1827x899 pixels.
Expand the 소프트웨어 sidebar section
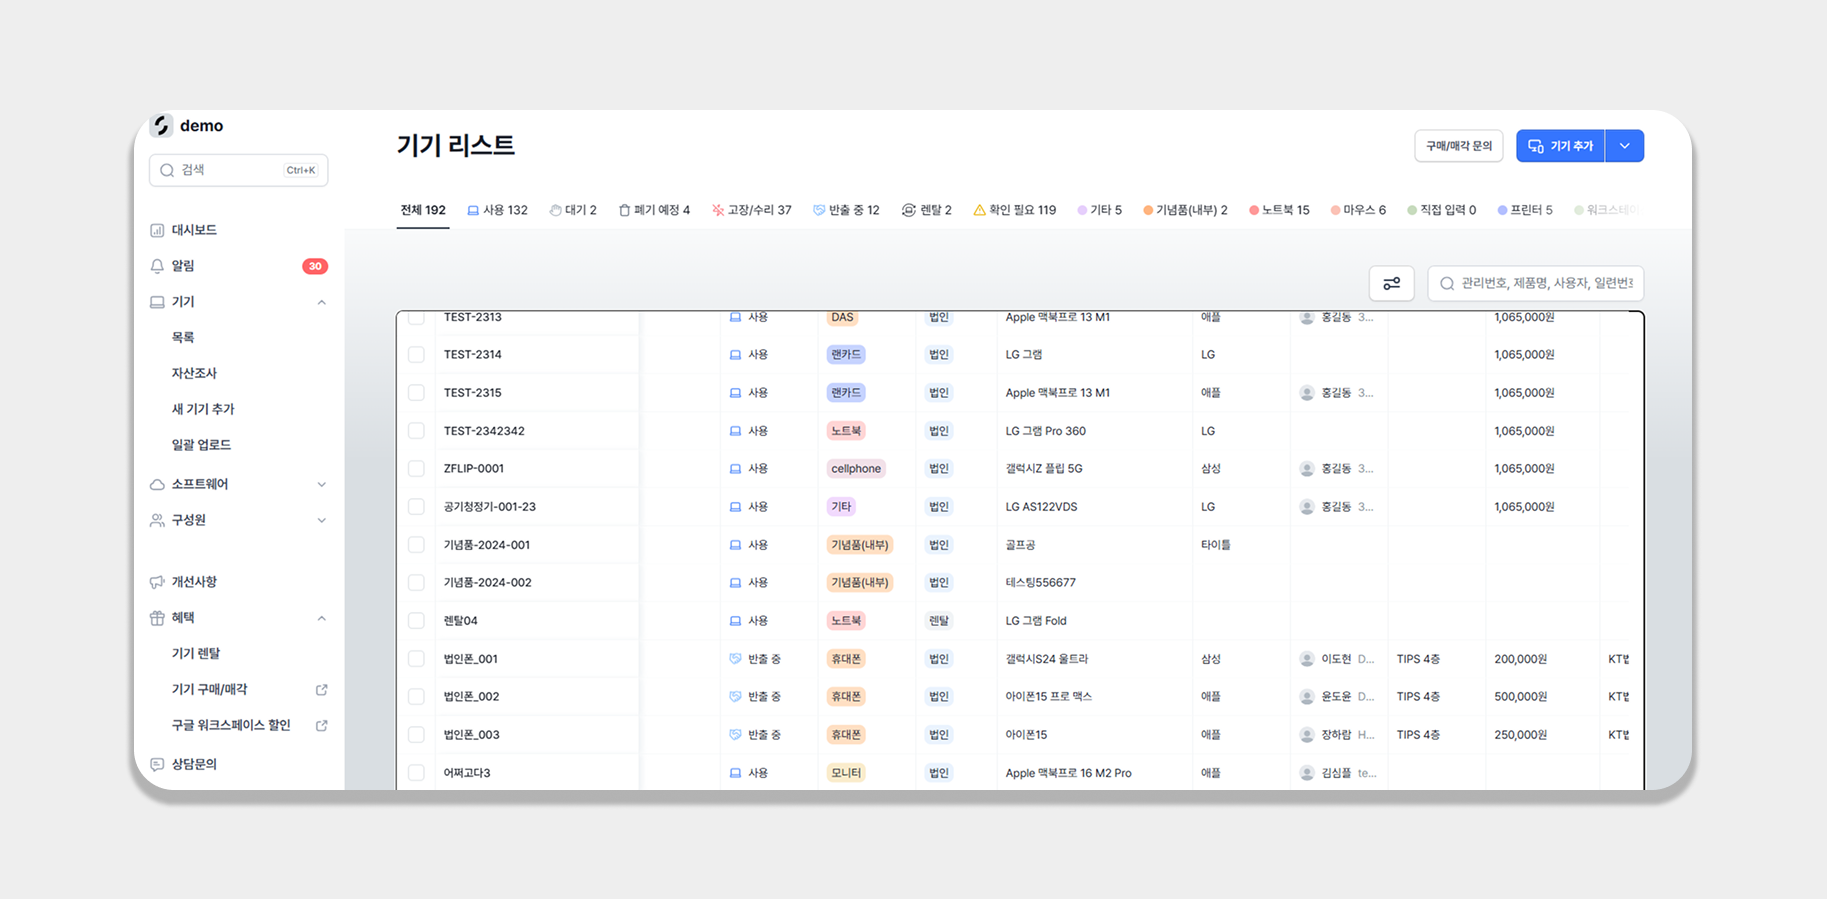click(x=321, y=485)
